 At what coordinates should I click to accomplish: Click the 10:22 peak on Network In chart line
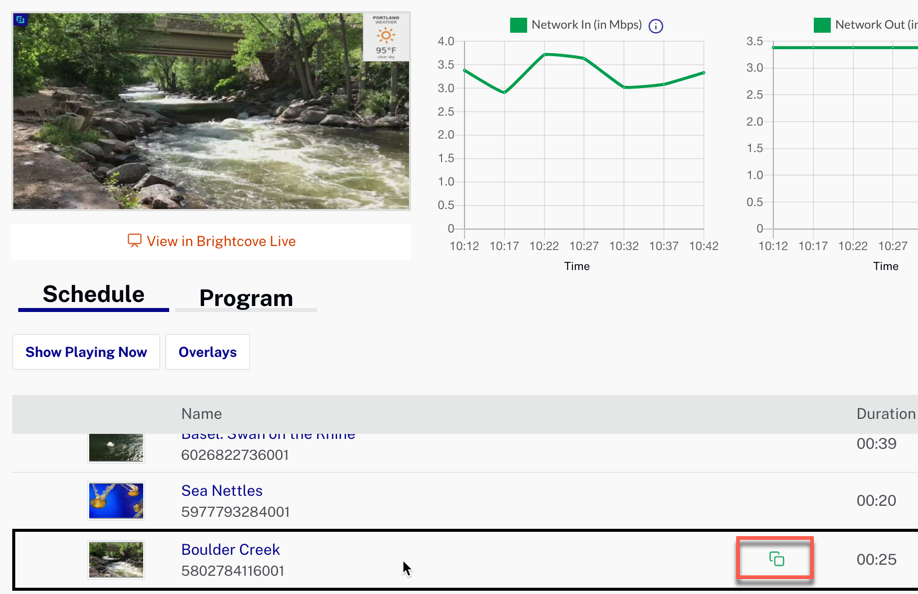click(x=544, y=54)
